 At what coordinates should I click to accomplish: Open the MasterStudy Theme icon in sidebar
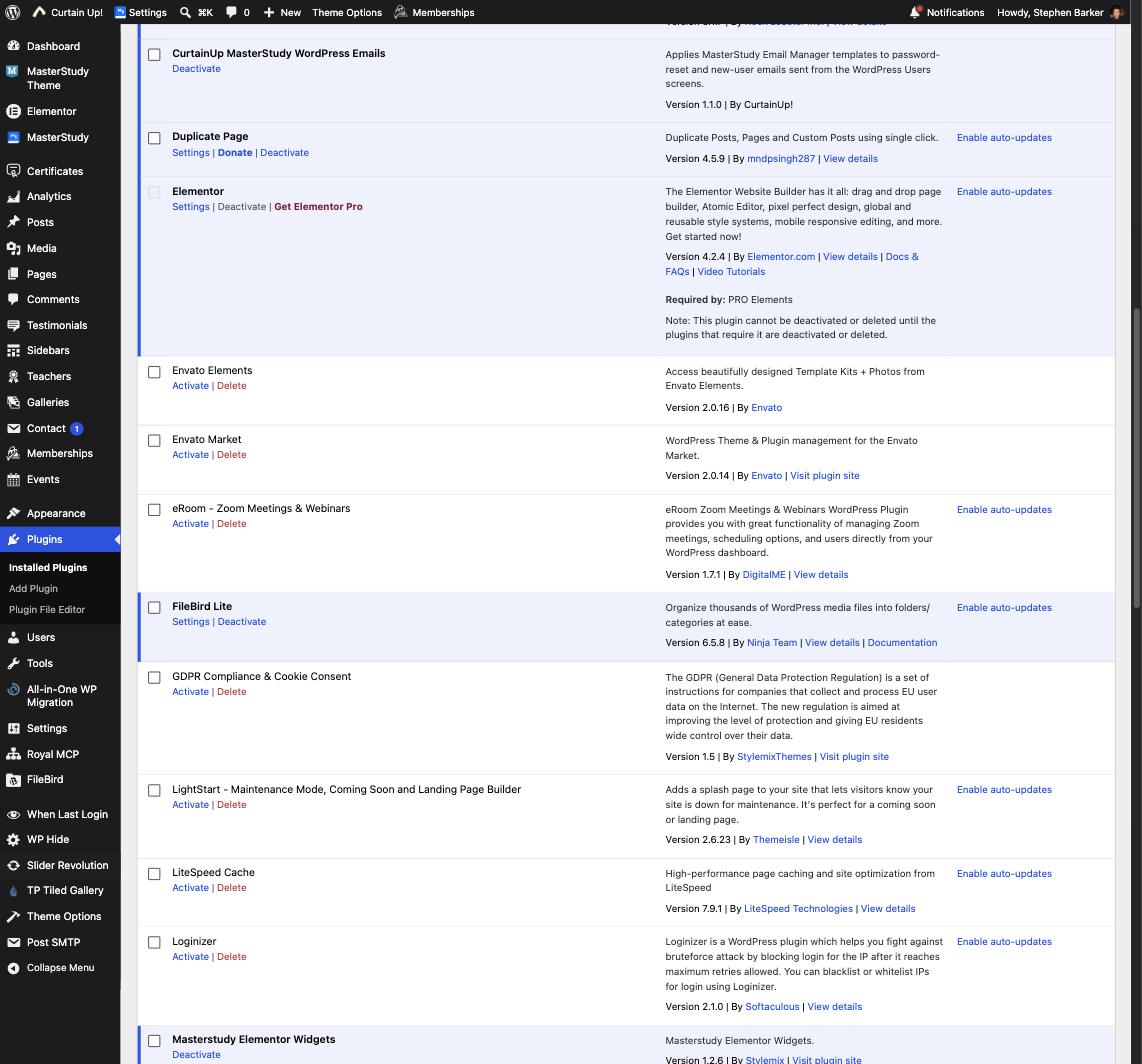coord(13,71)
